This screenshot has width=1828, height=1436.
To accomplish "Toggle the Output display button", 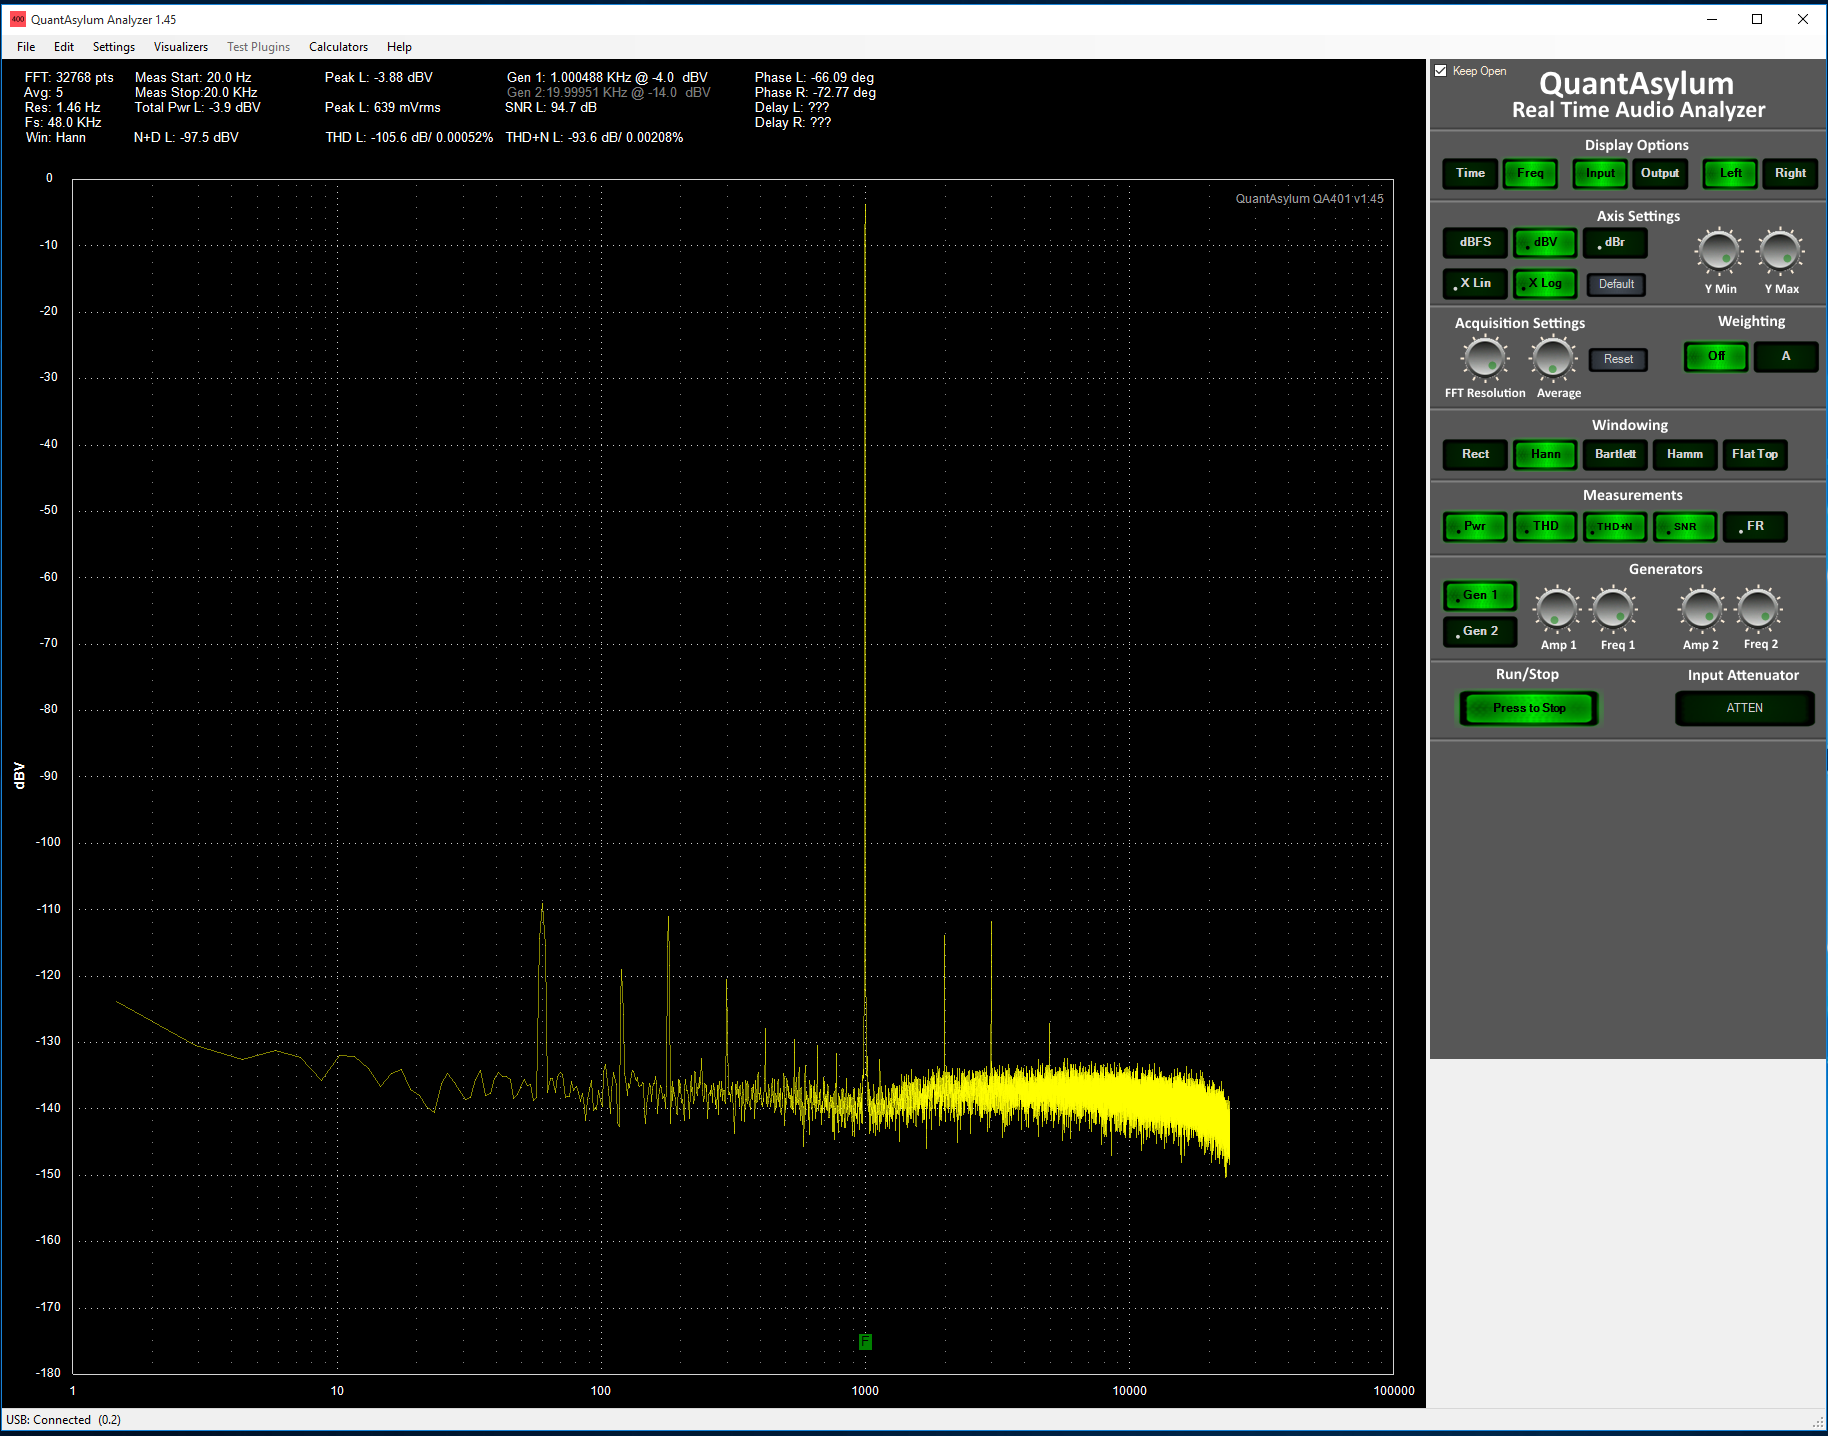I will (x=1660, y=173).
